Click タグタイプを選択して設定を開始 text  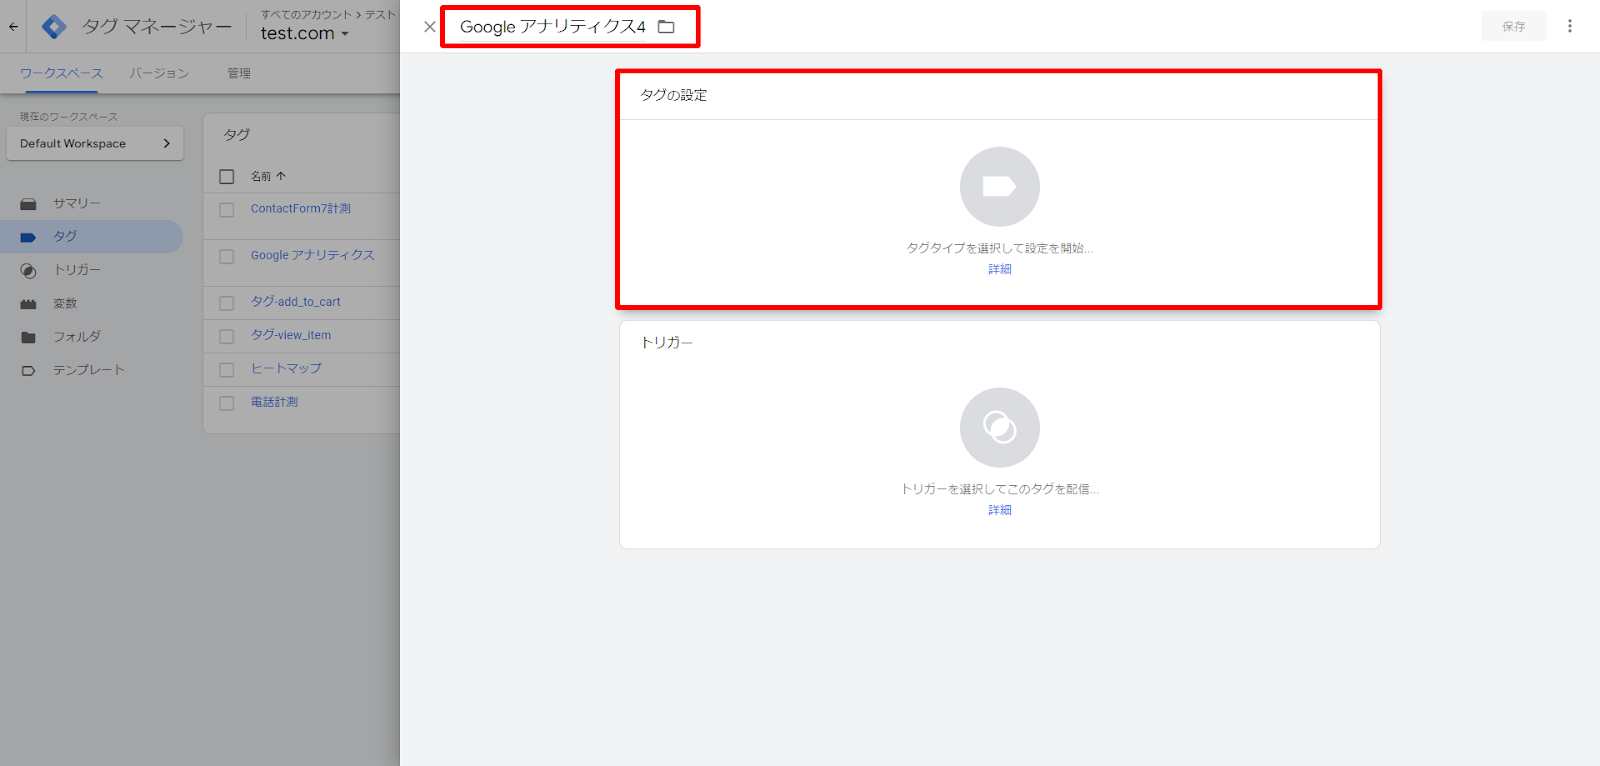pyautogui.click(x=1000, y=248)
